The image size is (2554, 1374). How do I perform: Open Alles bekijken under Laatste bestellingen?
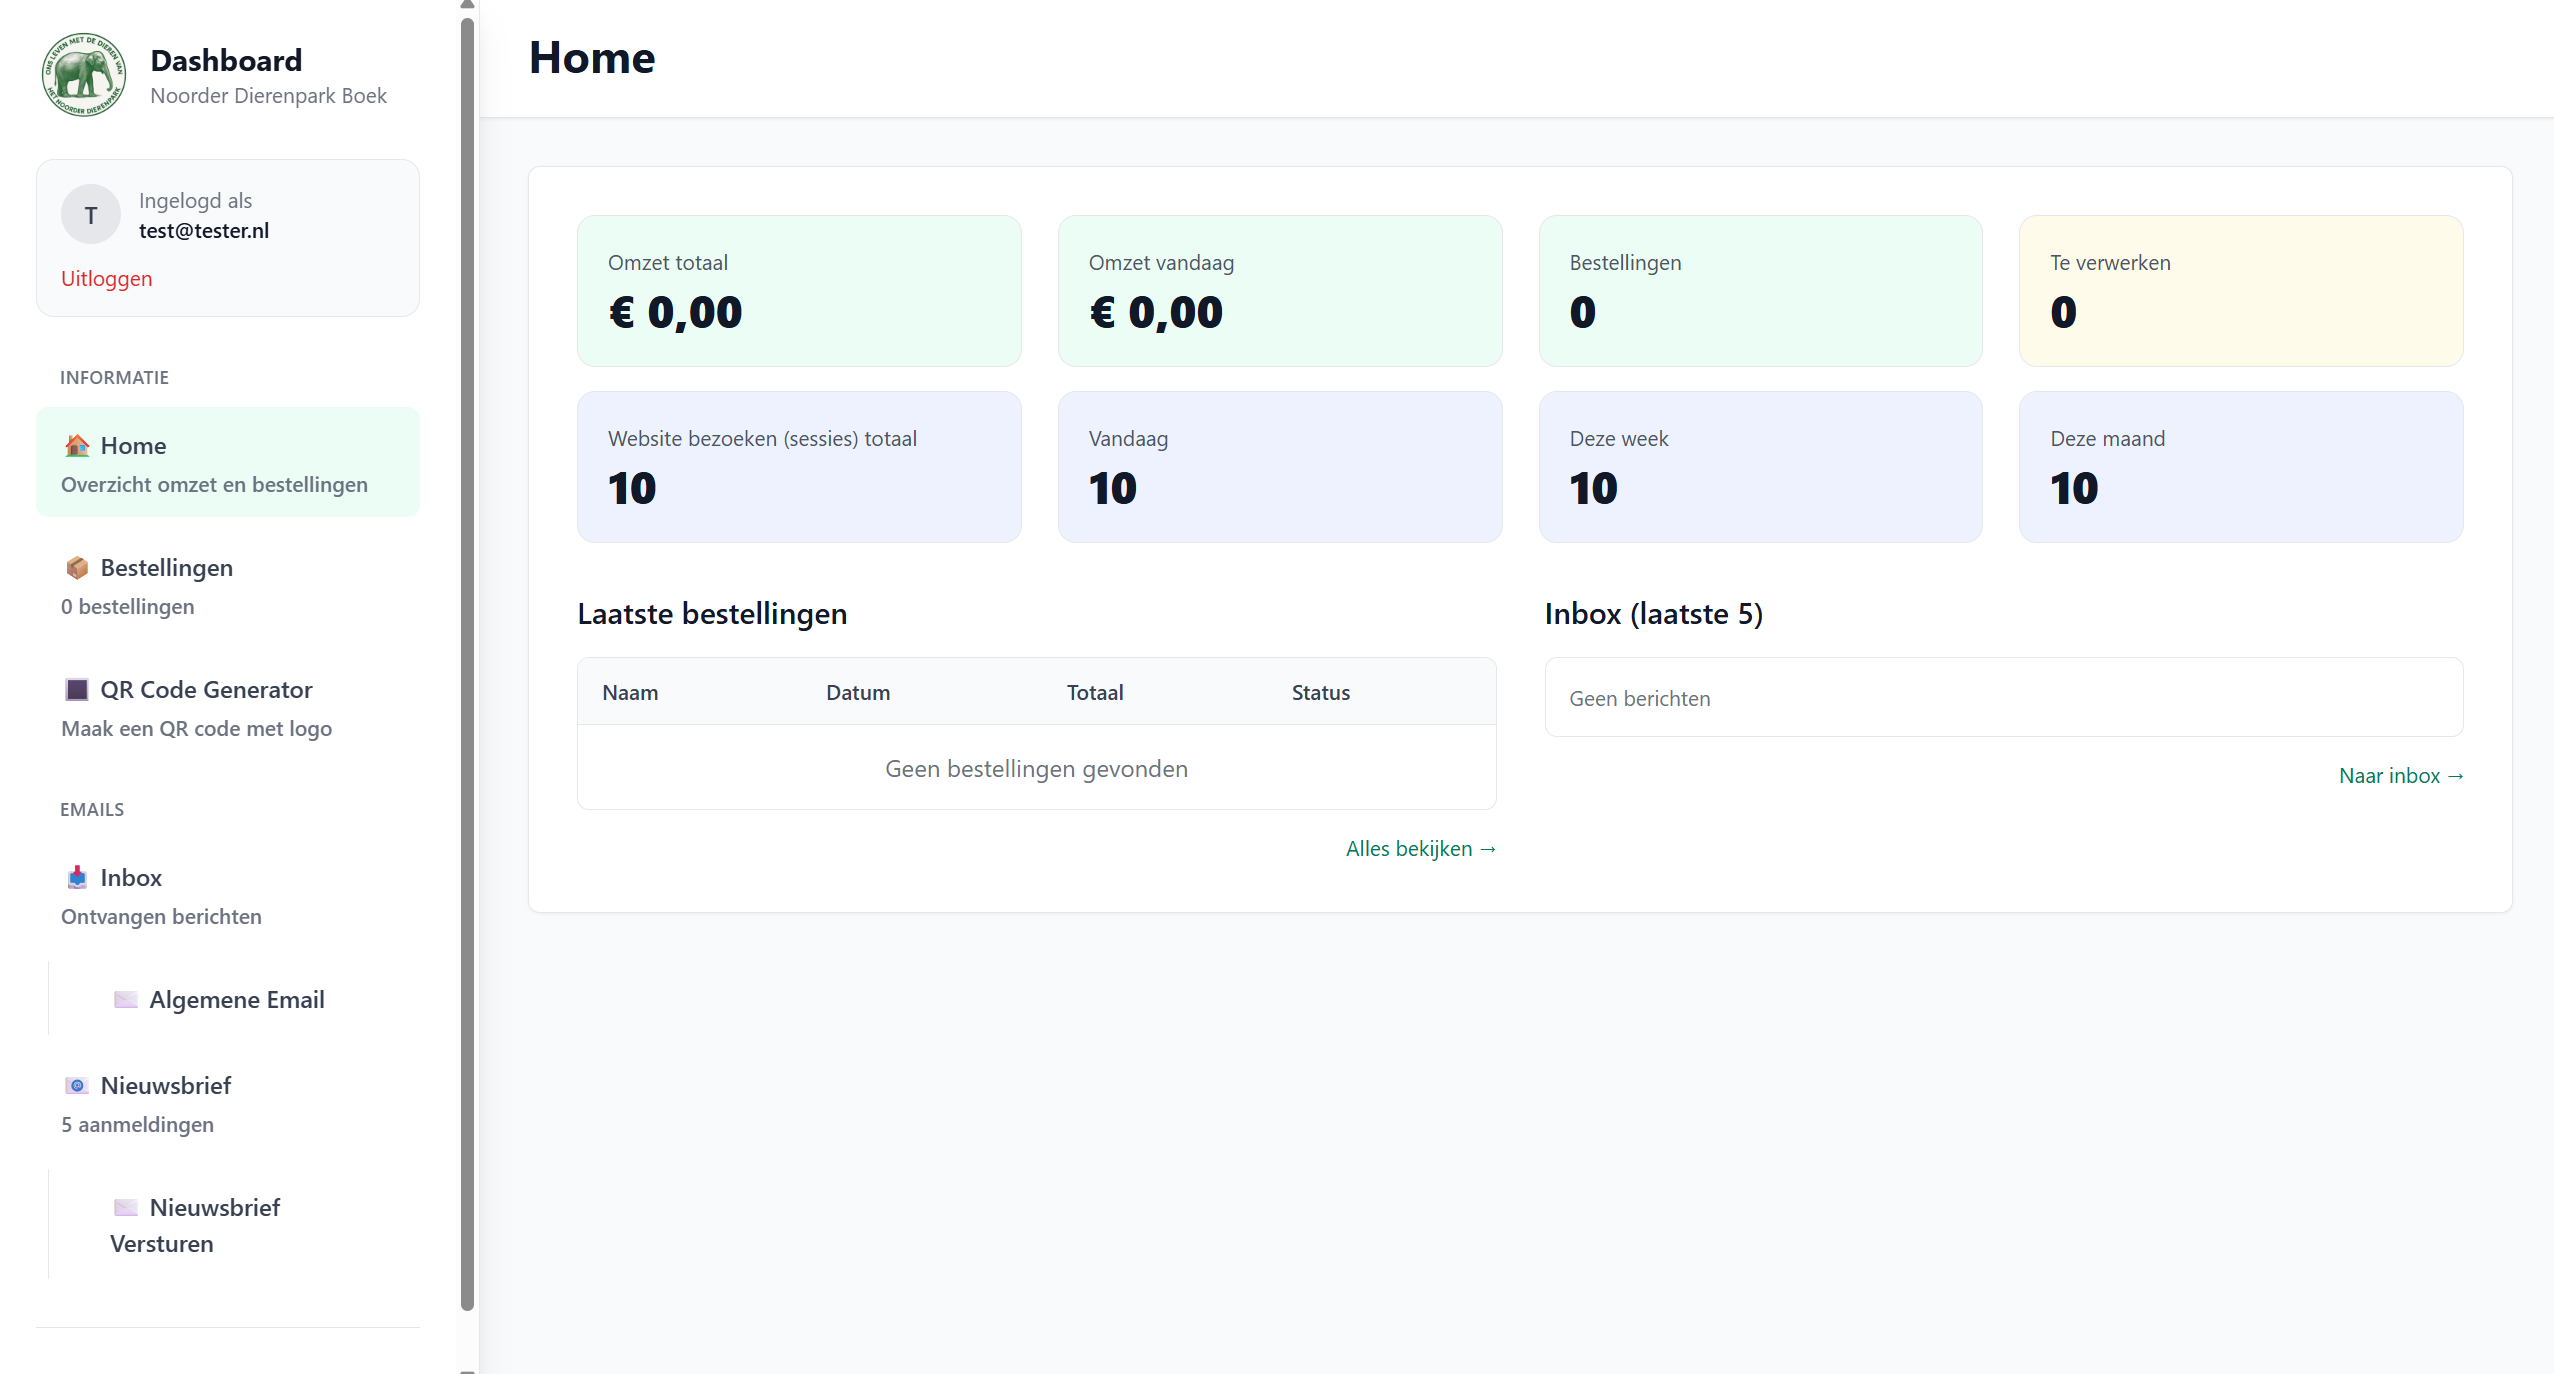[x=1420, y=848]
